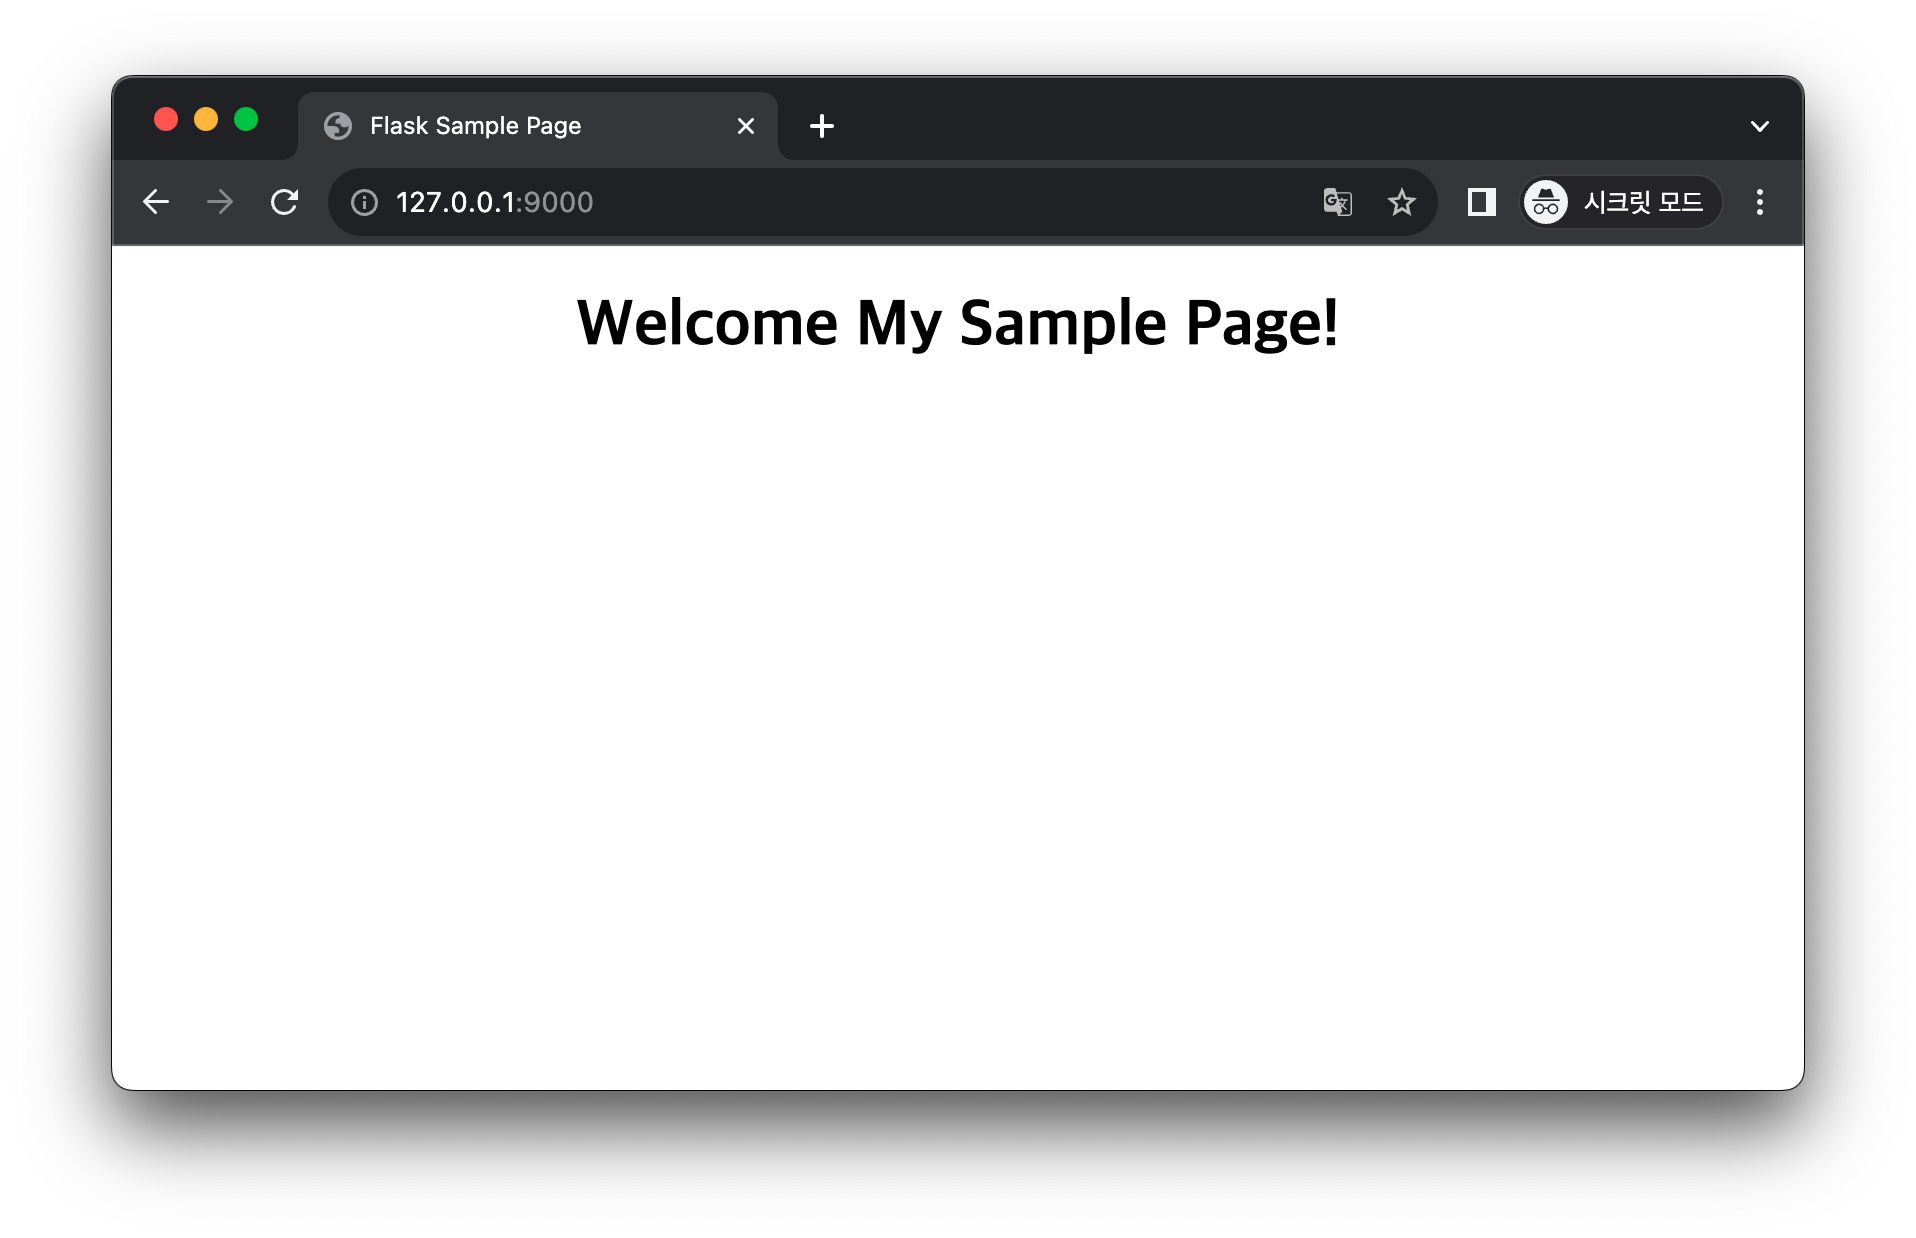
Task: View site information icon in address bar
Action: [x=365, y=202]
